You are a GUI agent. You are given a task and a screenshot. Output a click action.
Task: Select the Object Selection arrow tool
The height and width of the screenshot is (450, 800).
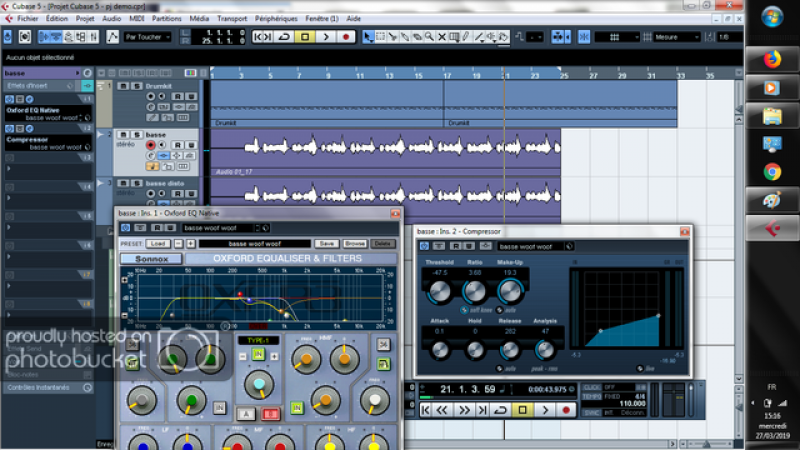click(x=368, y=37)
